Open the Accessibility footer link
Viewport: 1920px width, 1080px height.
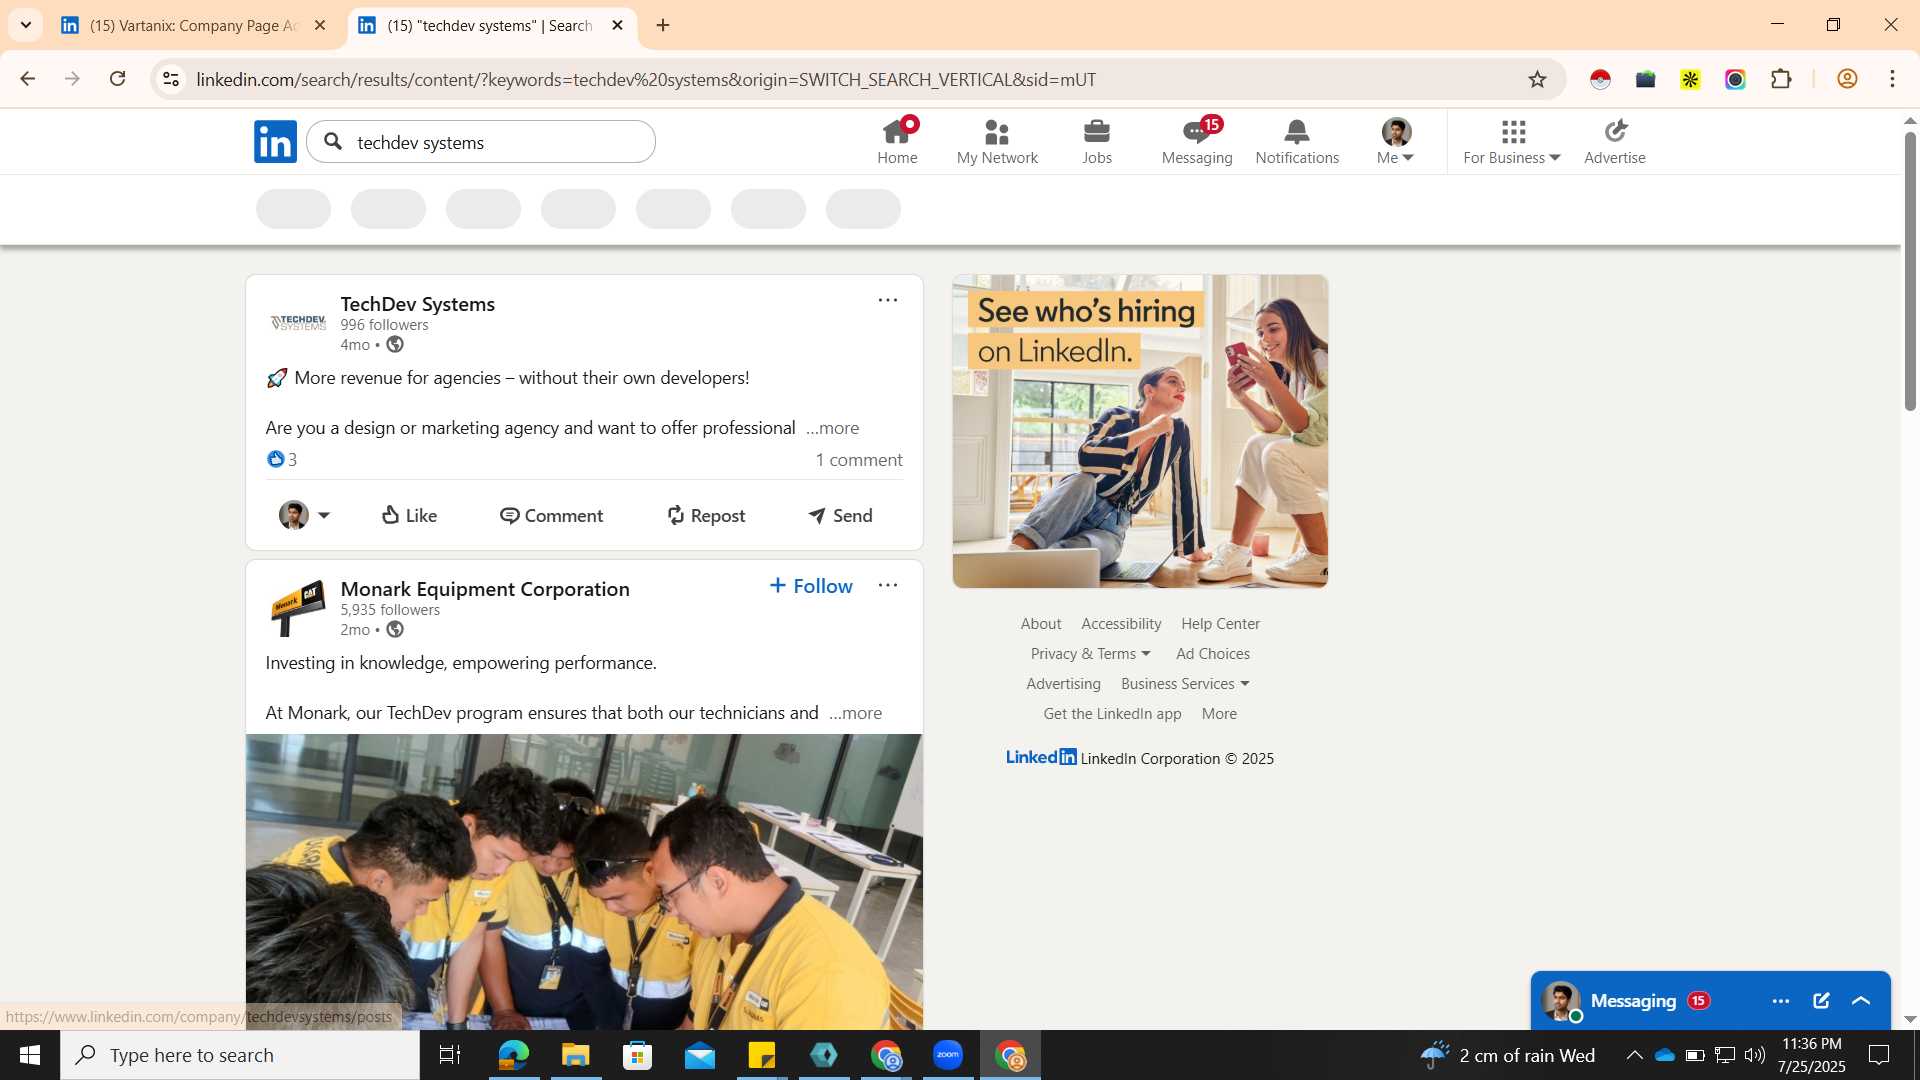[x=1121, y=623]
